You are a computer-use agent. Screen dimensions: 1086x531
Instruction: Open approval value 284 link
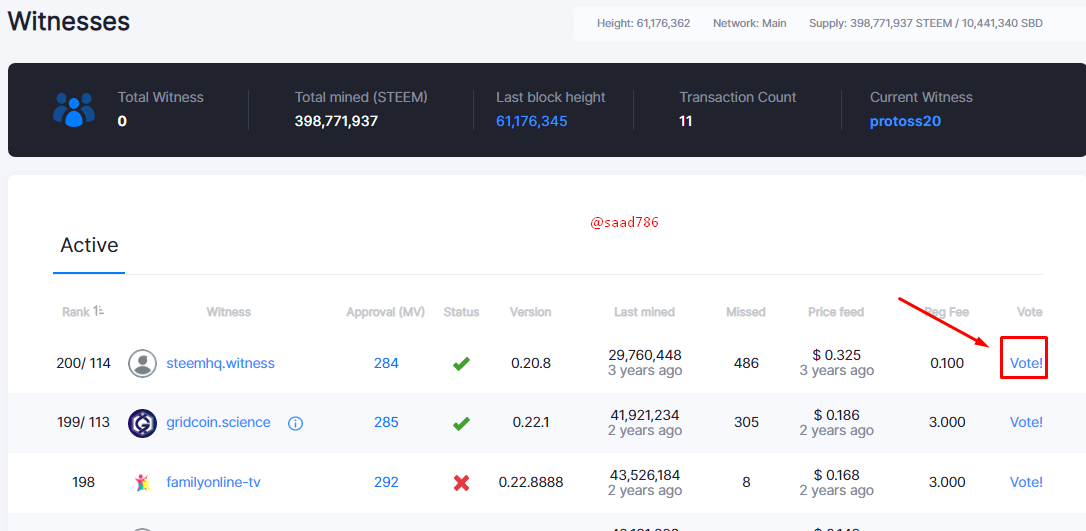coord(386,363)
